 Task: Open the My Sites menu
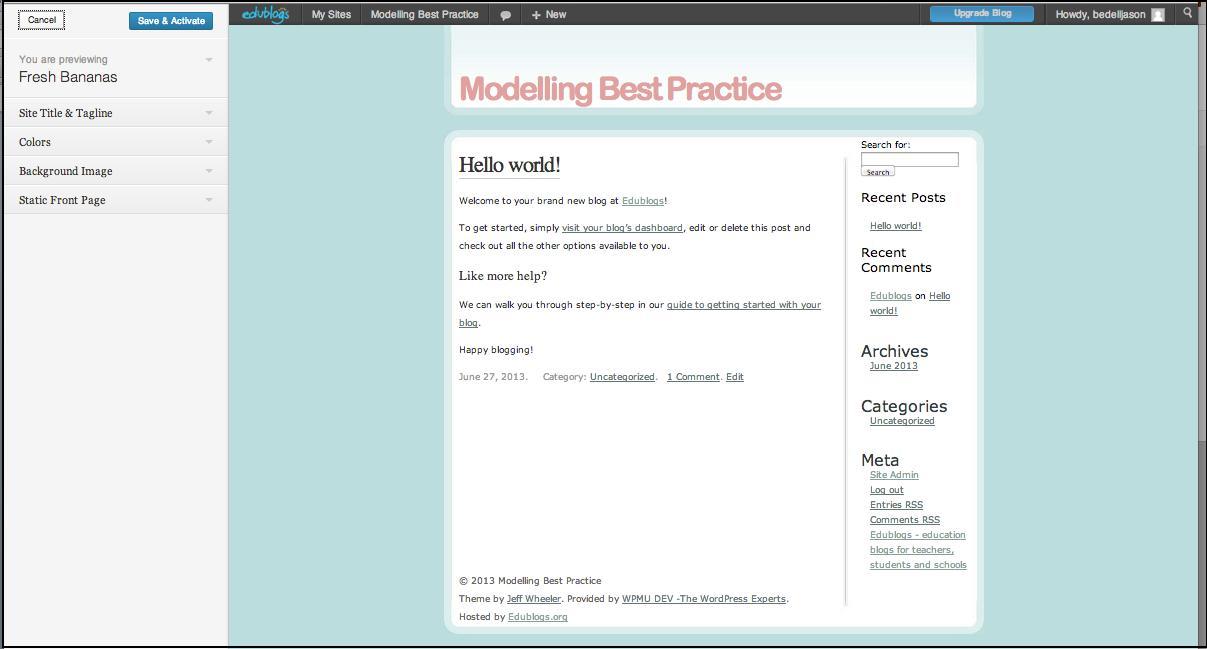331,15
